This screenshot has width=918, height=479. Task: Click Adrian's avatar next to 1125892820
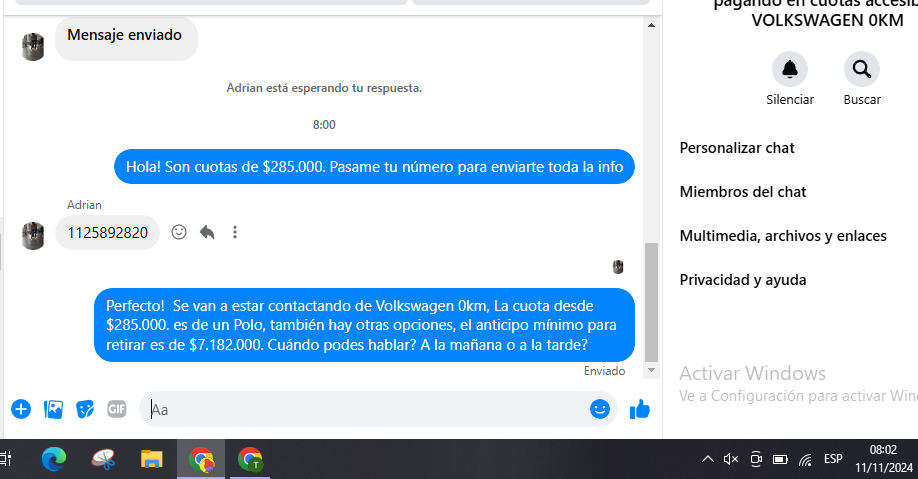click(x=33, y=236)
